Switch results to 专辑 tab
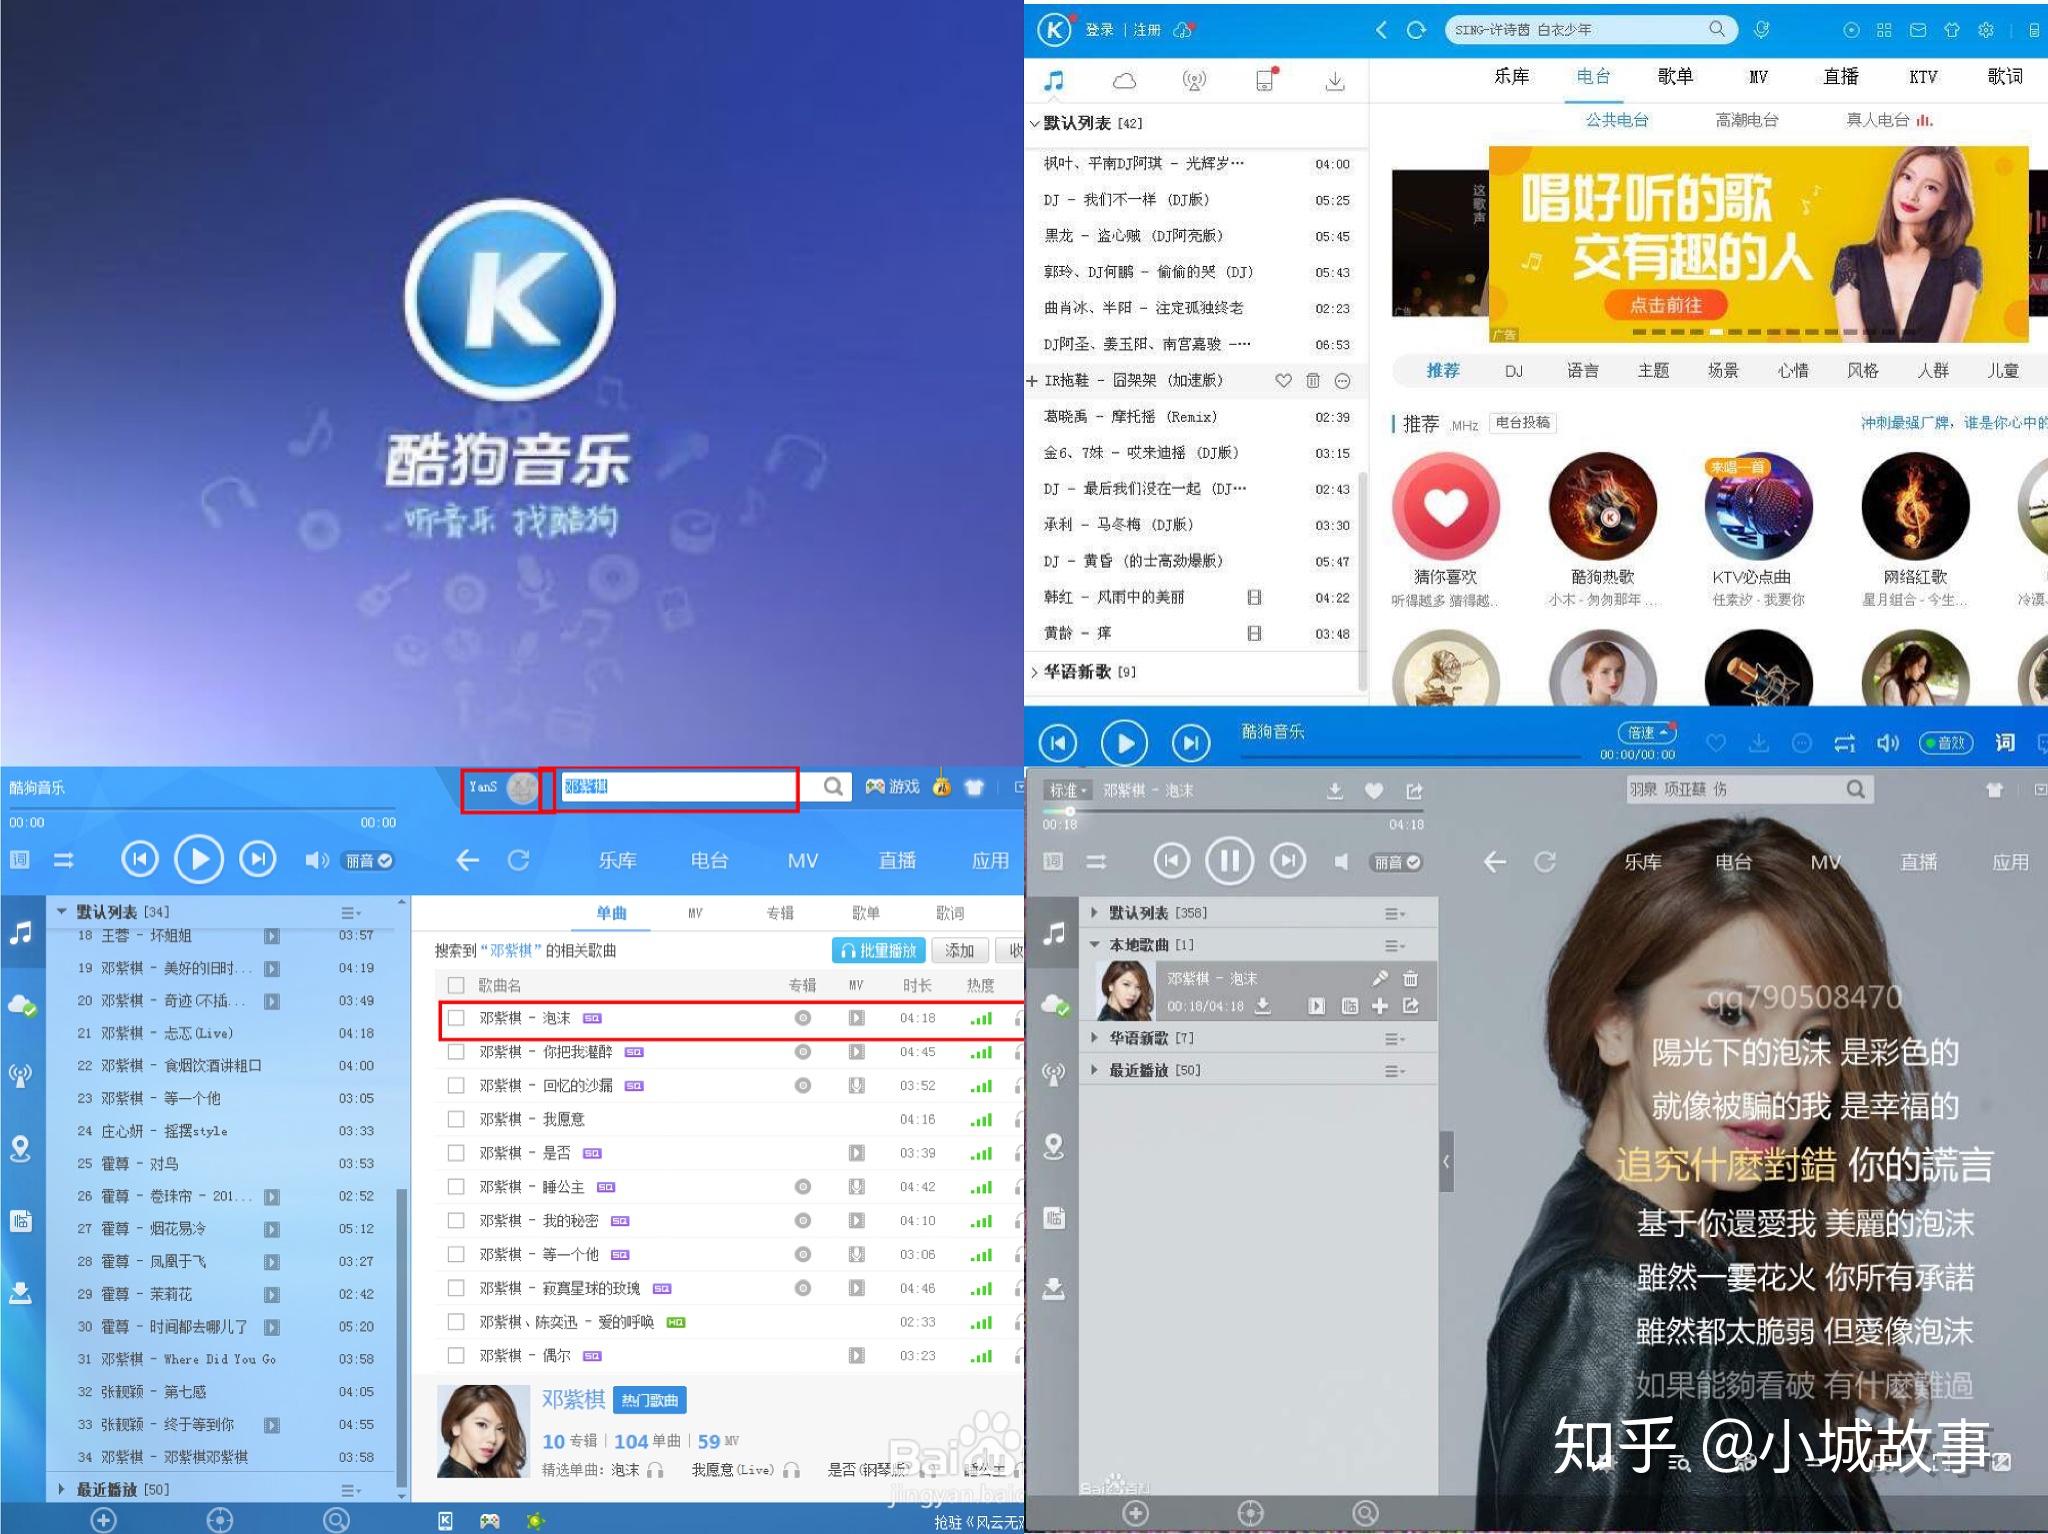2048x1534 pixels. click(x=780, y=913)
